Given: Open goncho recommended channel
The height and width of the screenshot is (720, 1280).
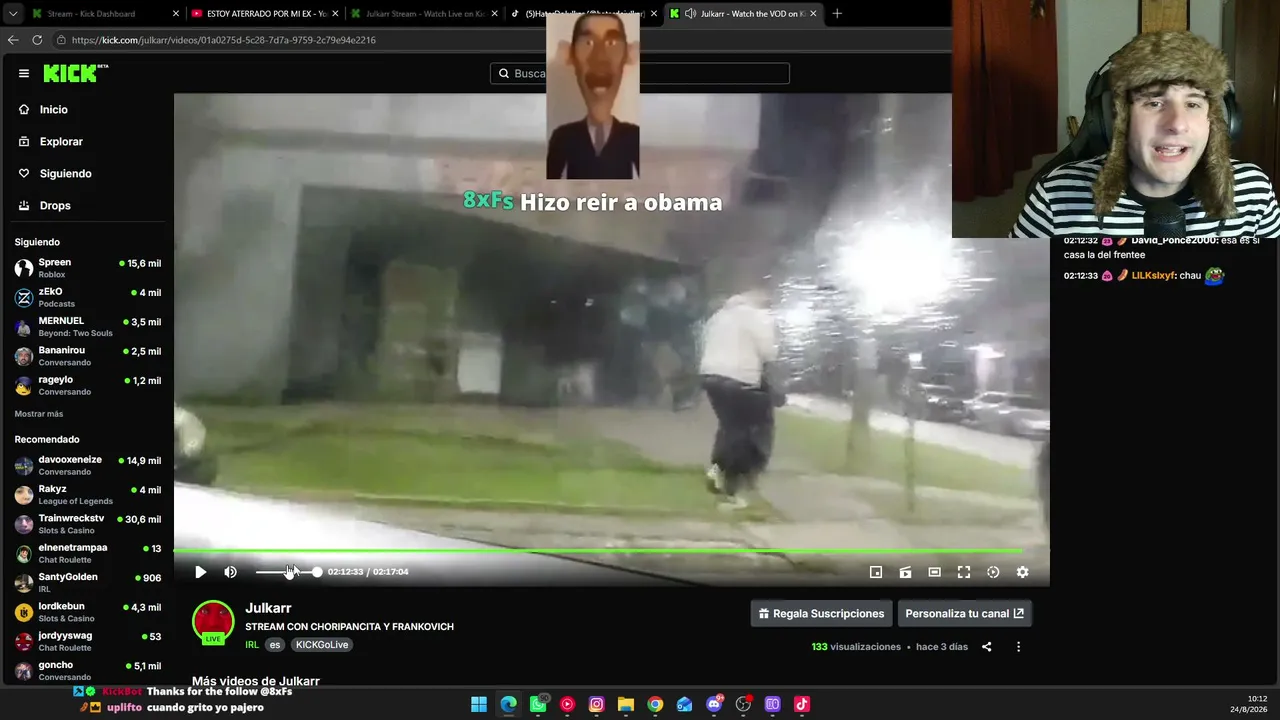Looking at the screenshot, I should [88, 670].
